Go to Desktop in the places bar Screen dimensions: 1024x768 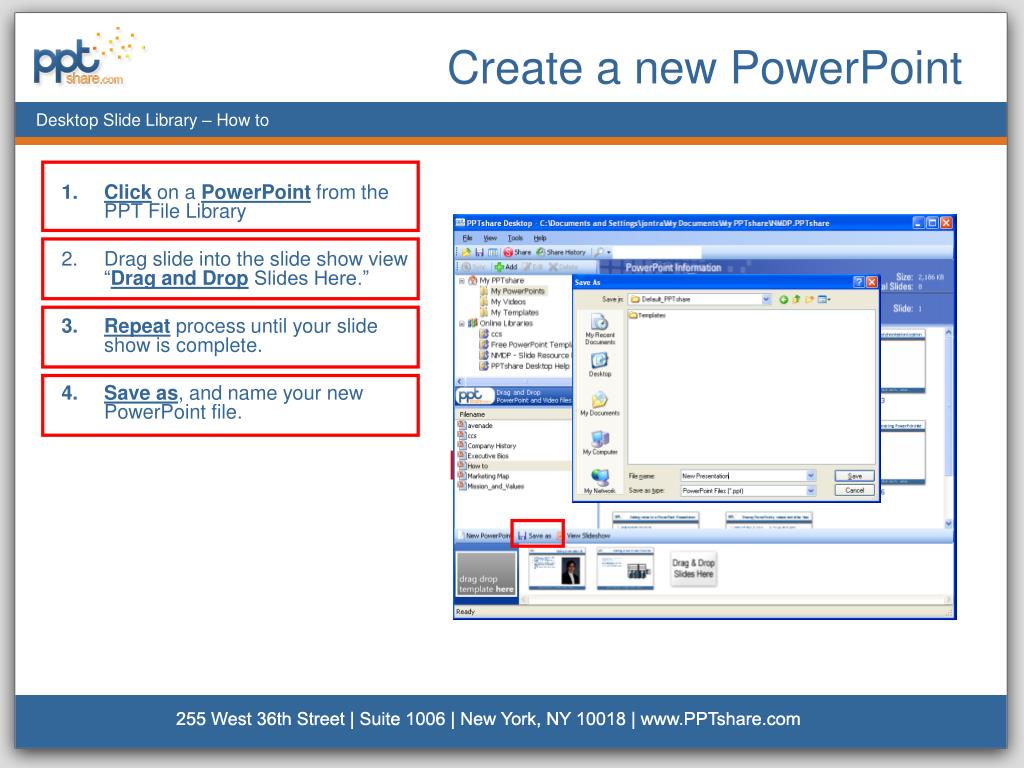(x=600, y=365)
